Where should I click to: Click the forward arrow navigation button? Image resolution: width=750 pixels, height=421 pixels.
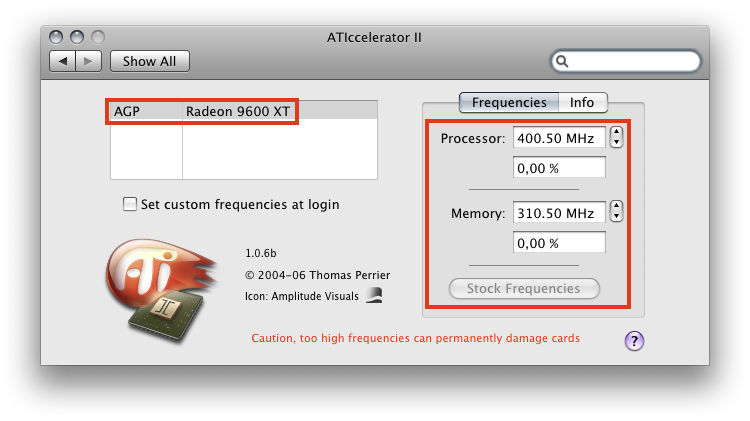88,61
